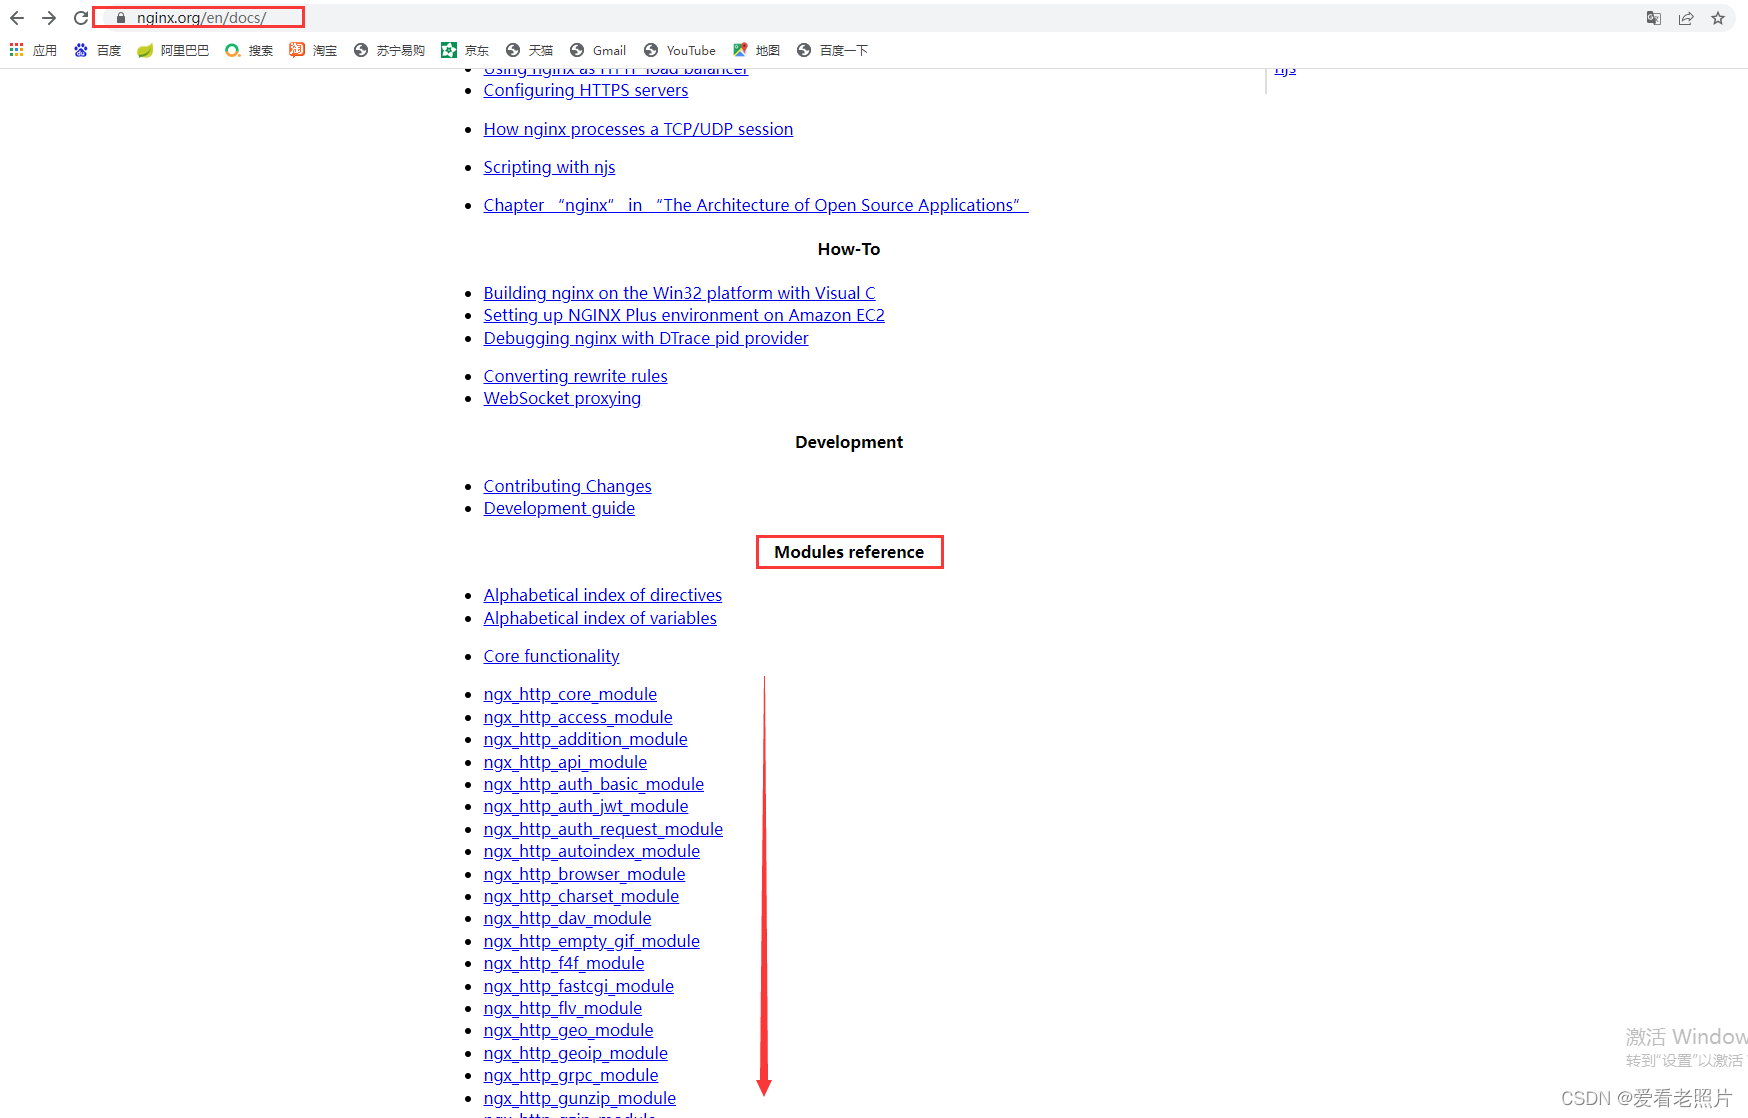
Task: Open ngx_http_dav_module link
Action: [x=567, y=918]
